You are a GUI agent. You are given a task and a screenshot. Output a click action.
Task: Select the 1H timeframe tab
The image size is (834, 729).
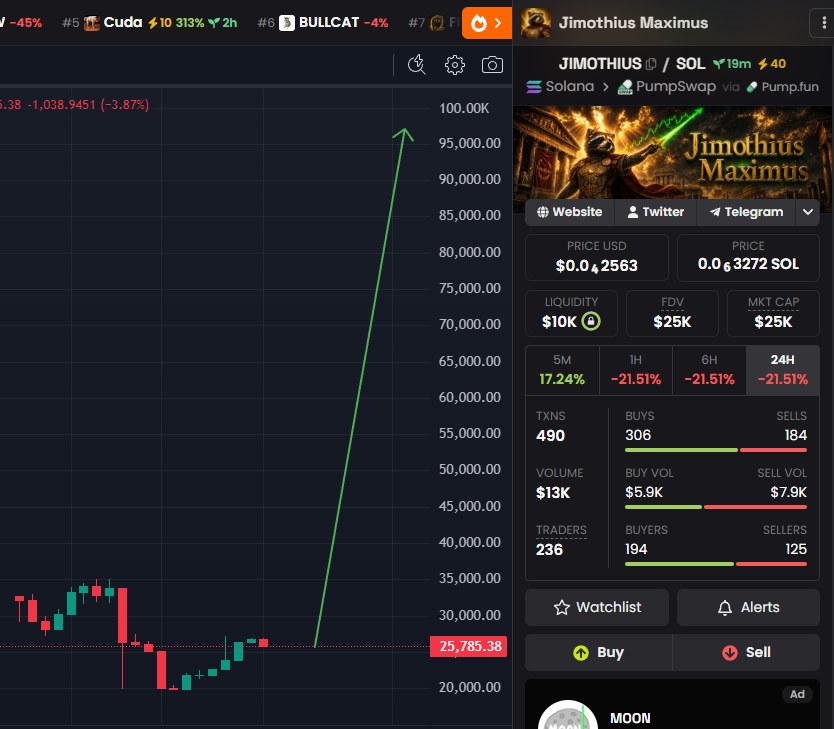point(636,370)
